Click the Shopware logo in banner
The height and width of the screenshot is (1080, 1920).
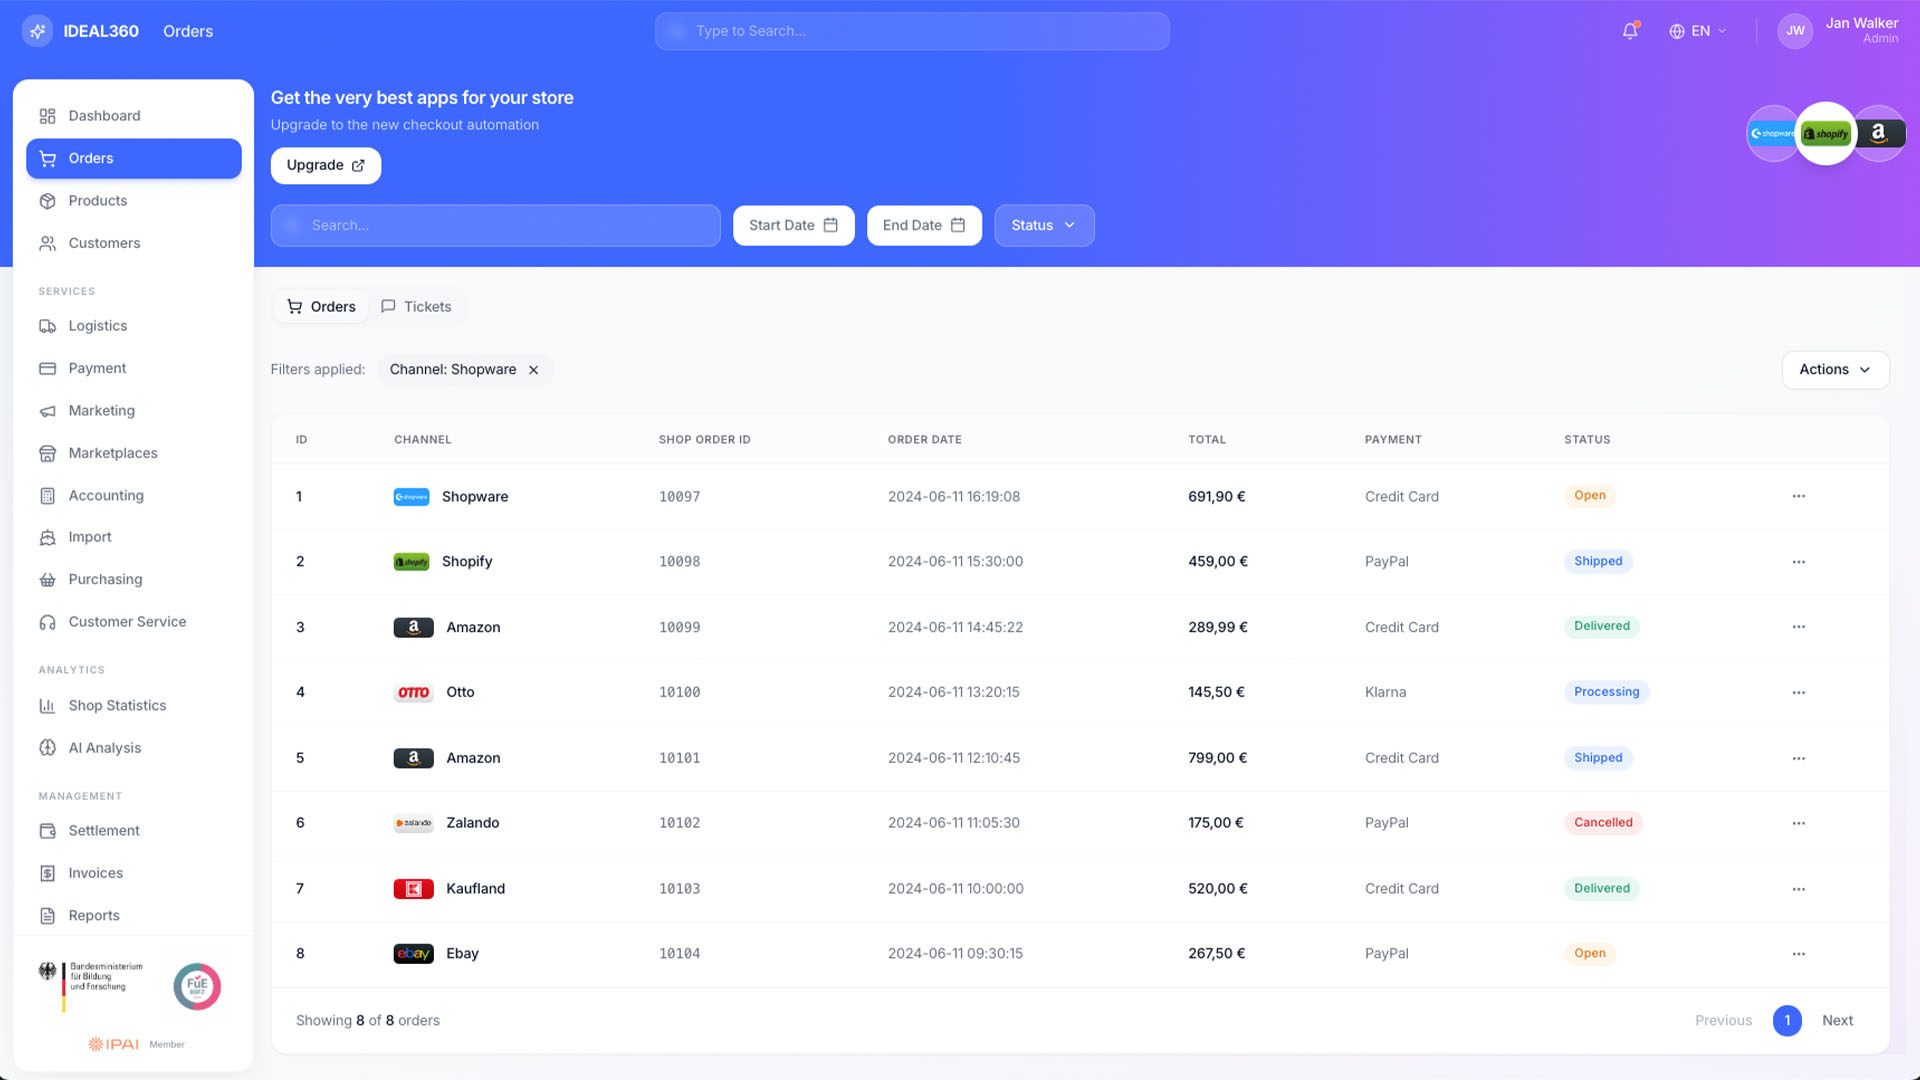tap(1772, 133)
